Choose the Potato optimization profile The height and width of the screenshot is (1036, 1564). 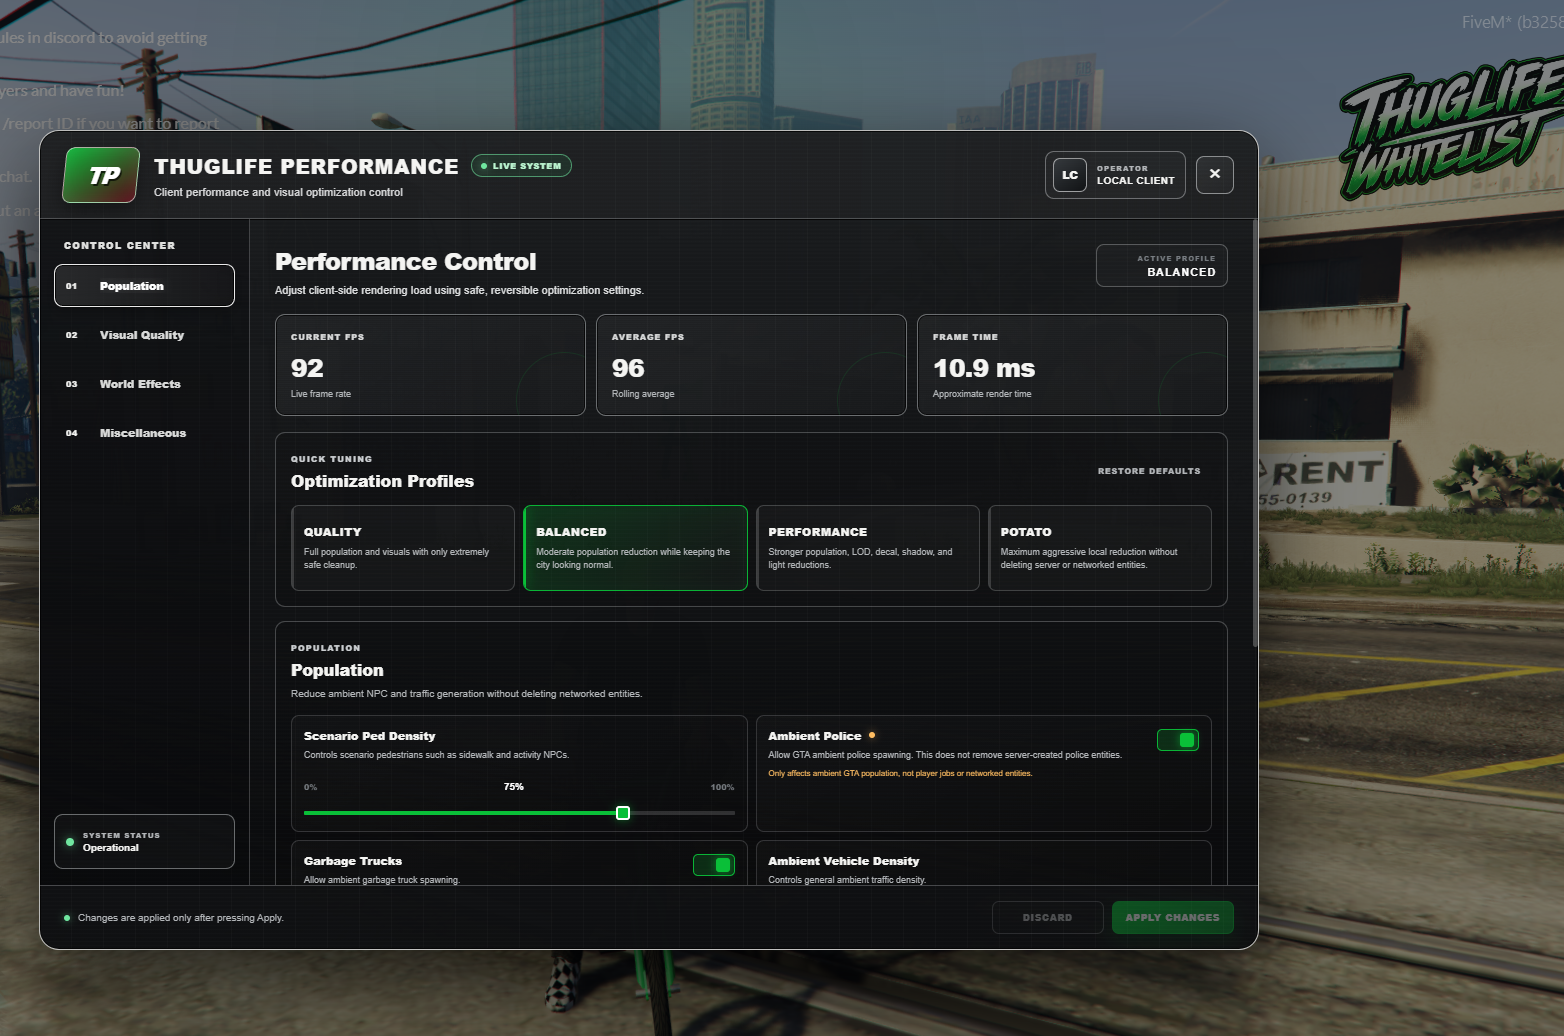pyautogui.click(x=1100, y=548)
